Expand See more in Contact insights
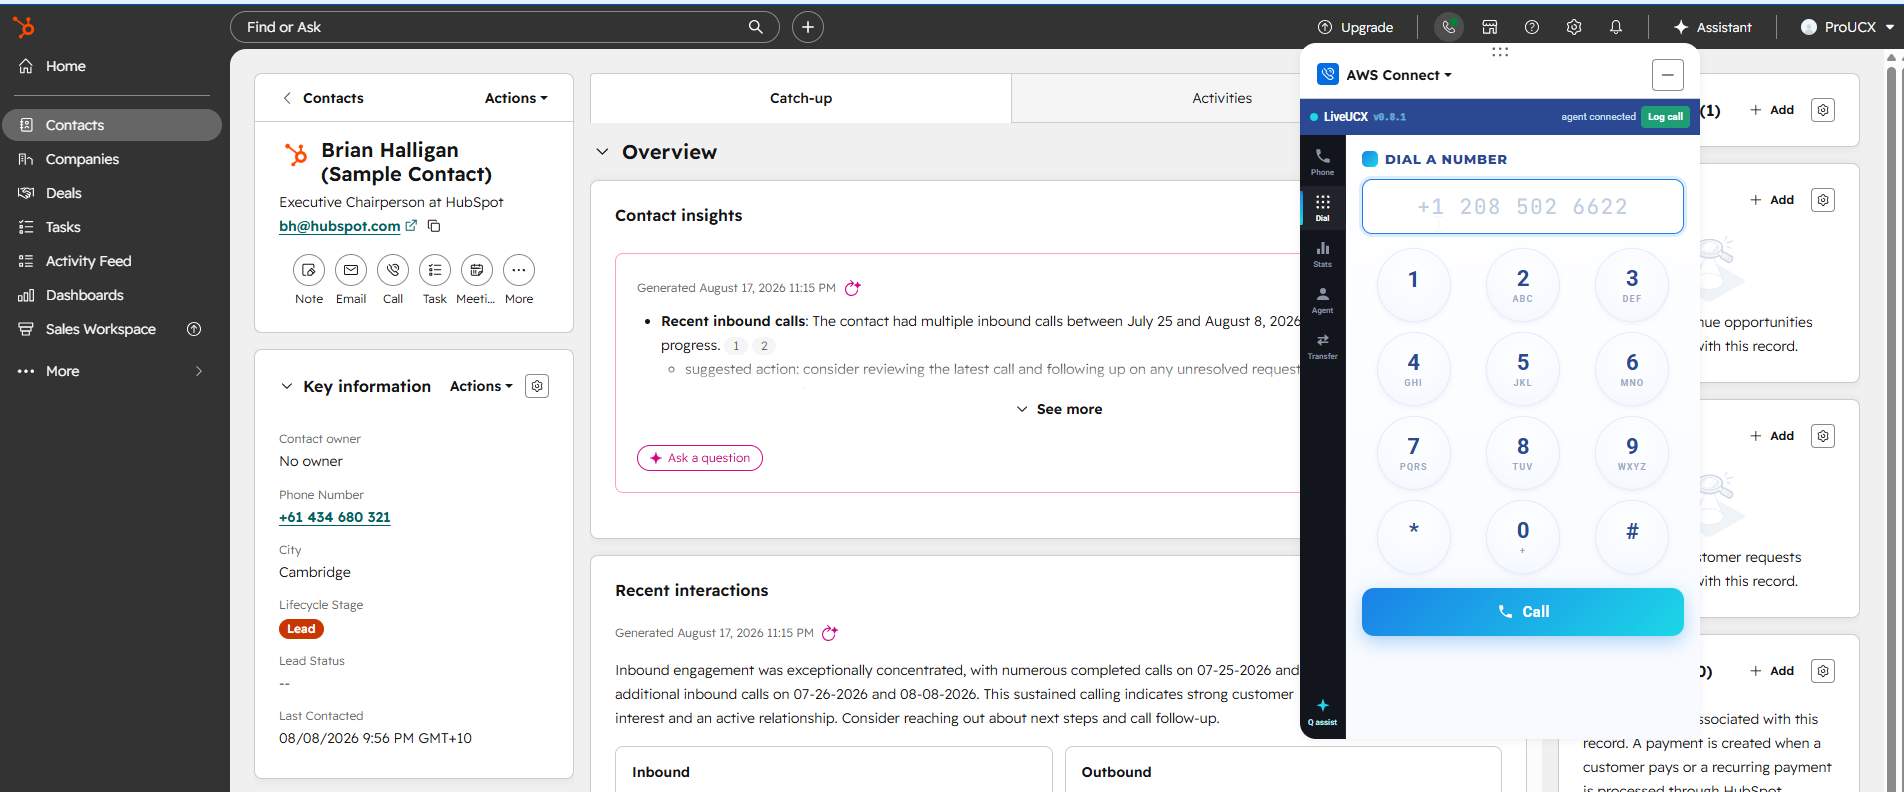 click(1059, 409)
